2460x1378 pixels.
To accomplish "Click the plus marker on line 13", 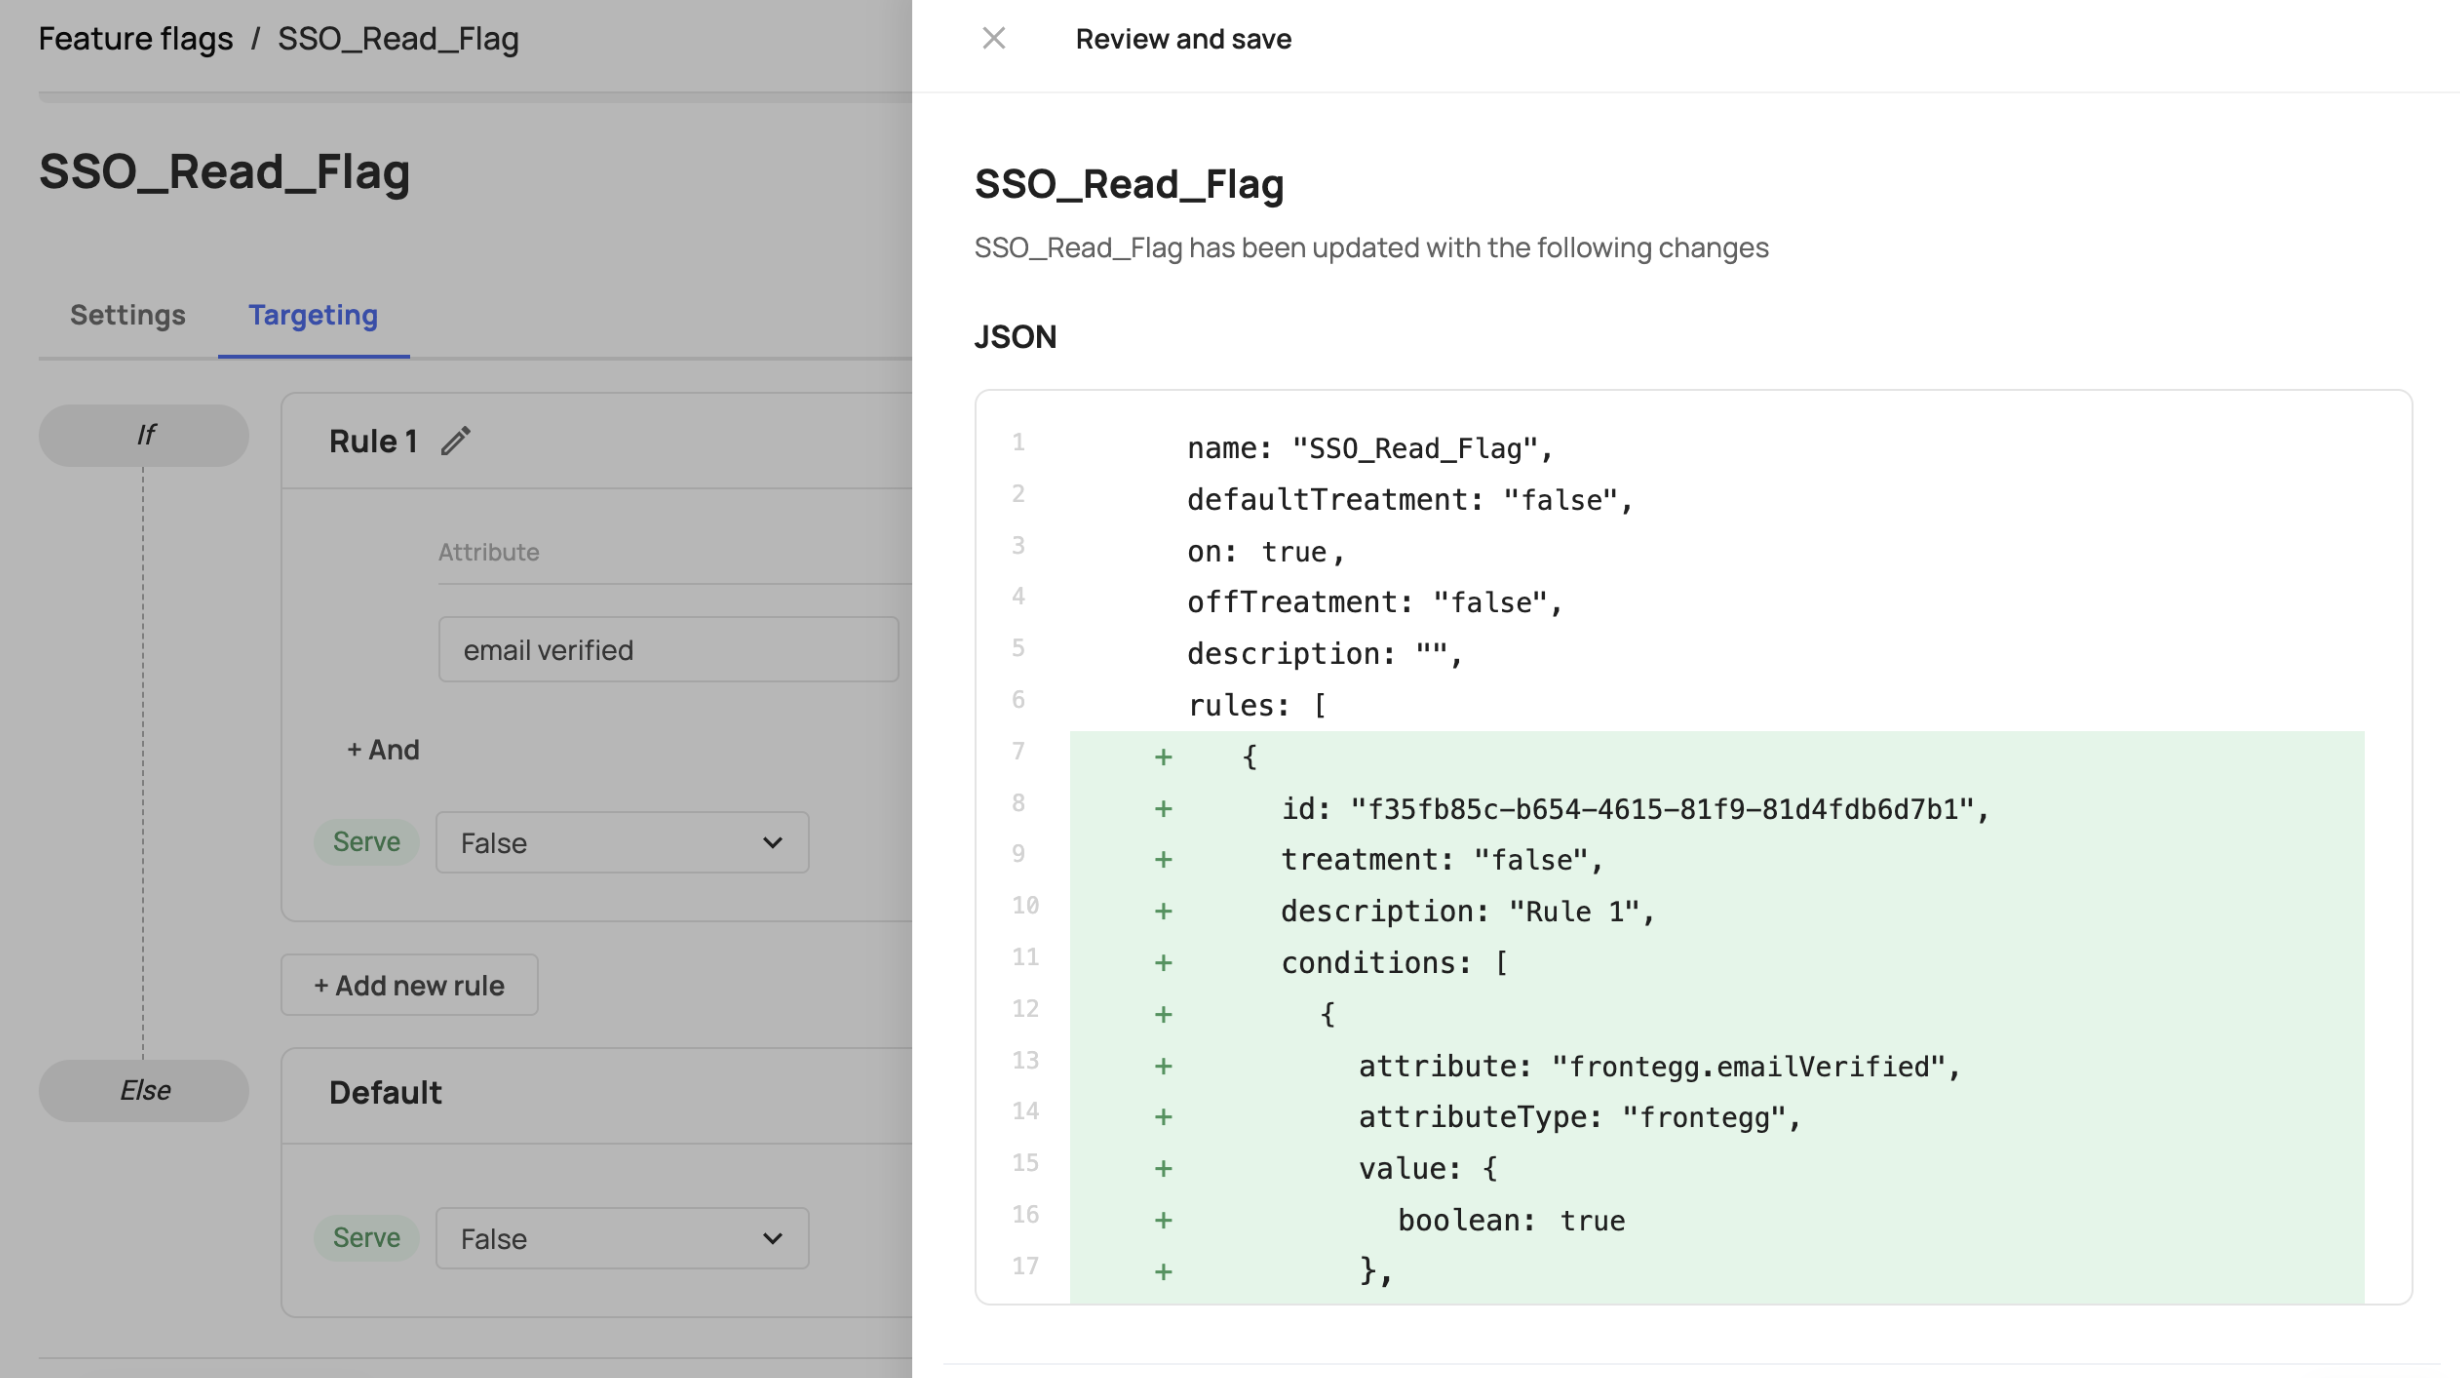I will 1163,1066.
